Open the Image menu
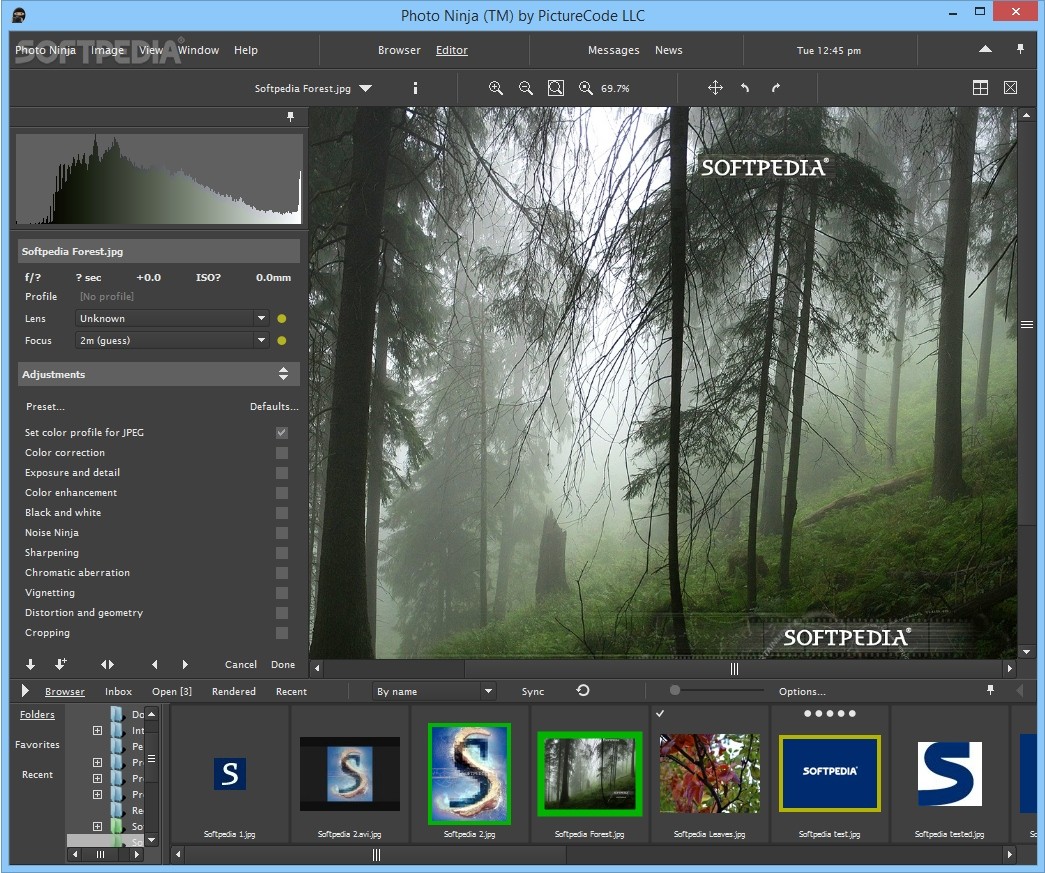The width and height of the screenshot is (1045, 873). coord(107,50)
